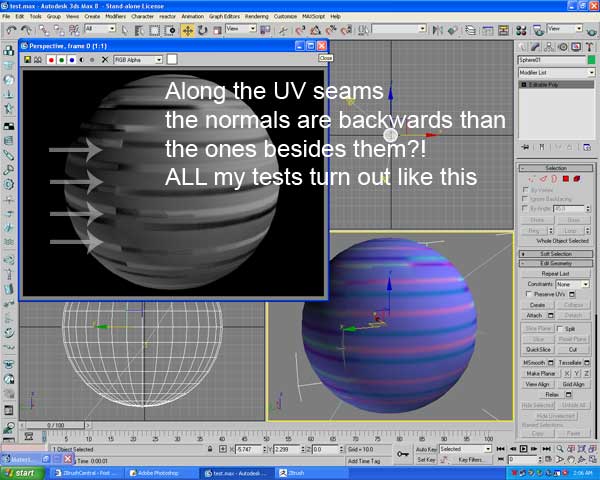Open the Material Editor spheres icon
Viewport: 600px width, 480px height.
pos(521,30)
